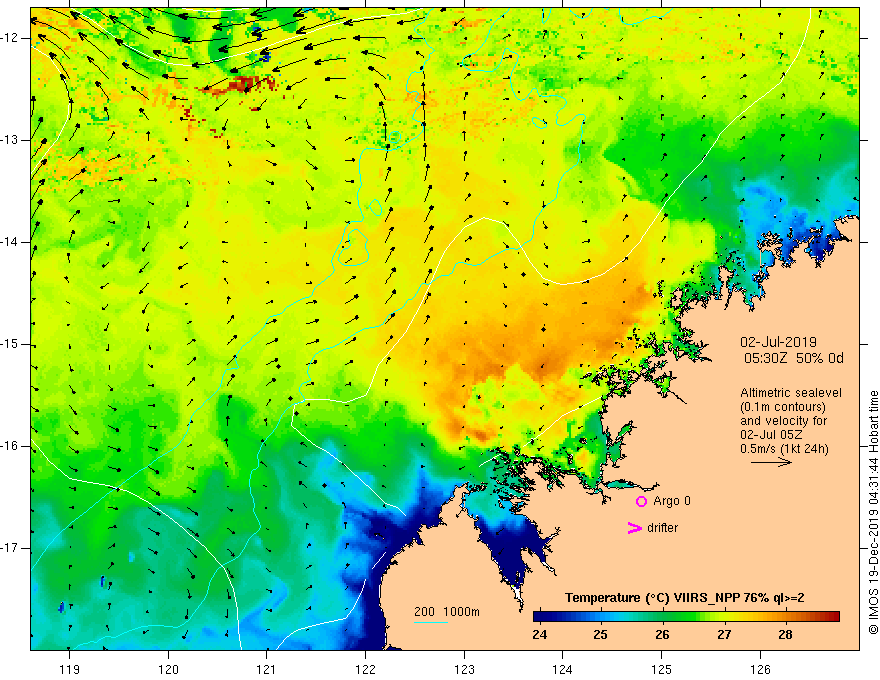Click the colorbar label '26'

pos(662,635)
